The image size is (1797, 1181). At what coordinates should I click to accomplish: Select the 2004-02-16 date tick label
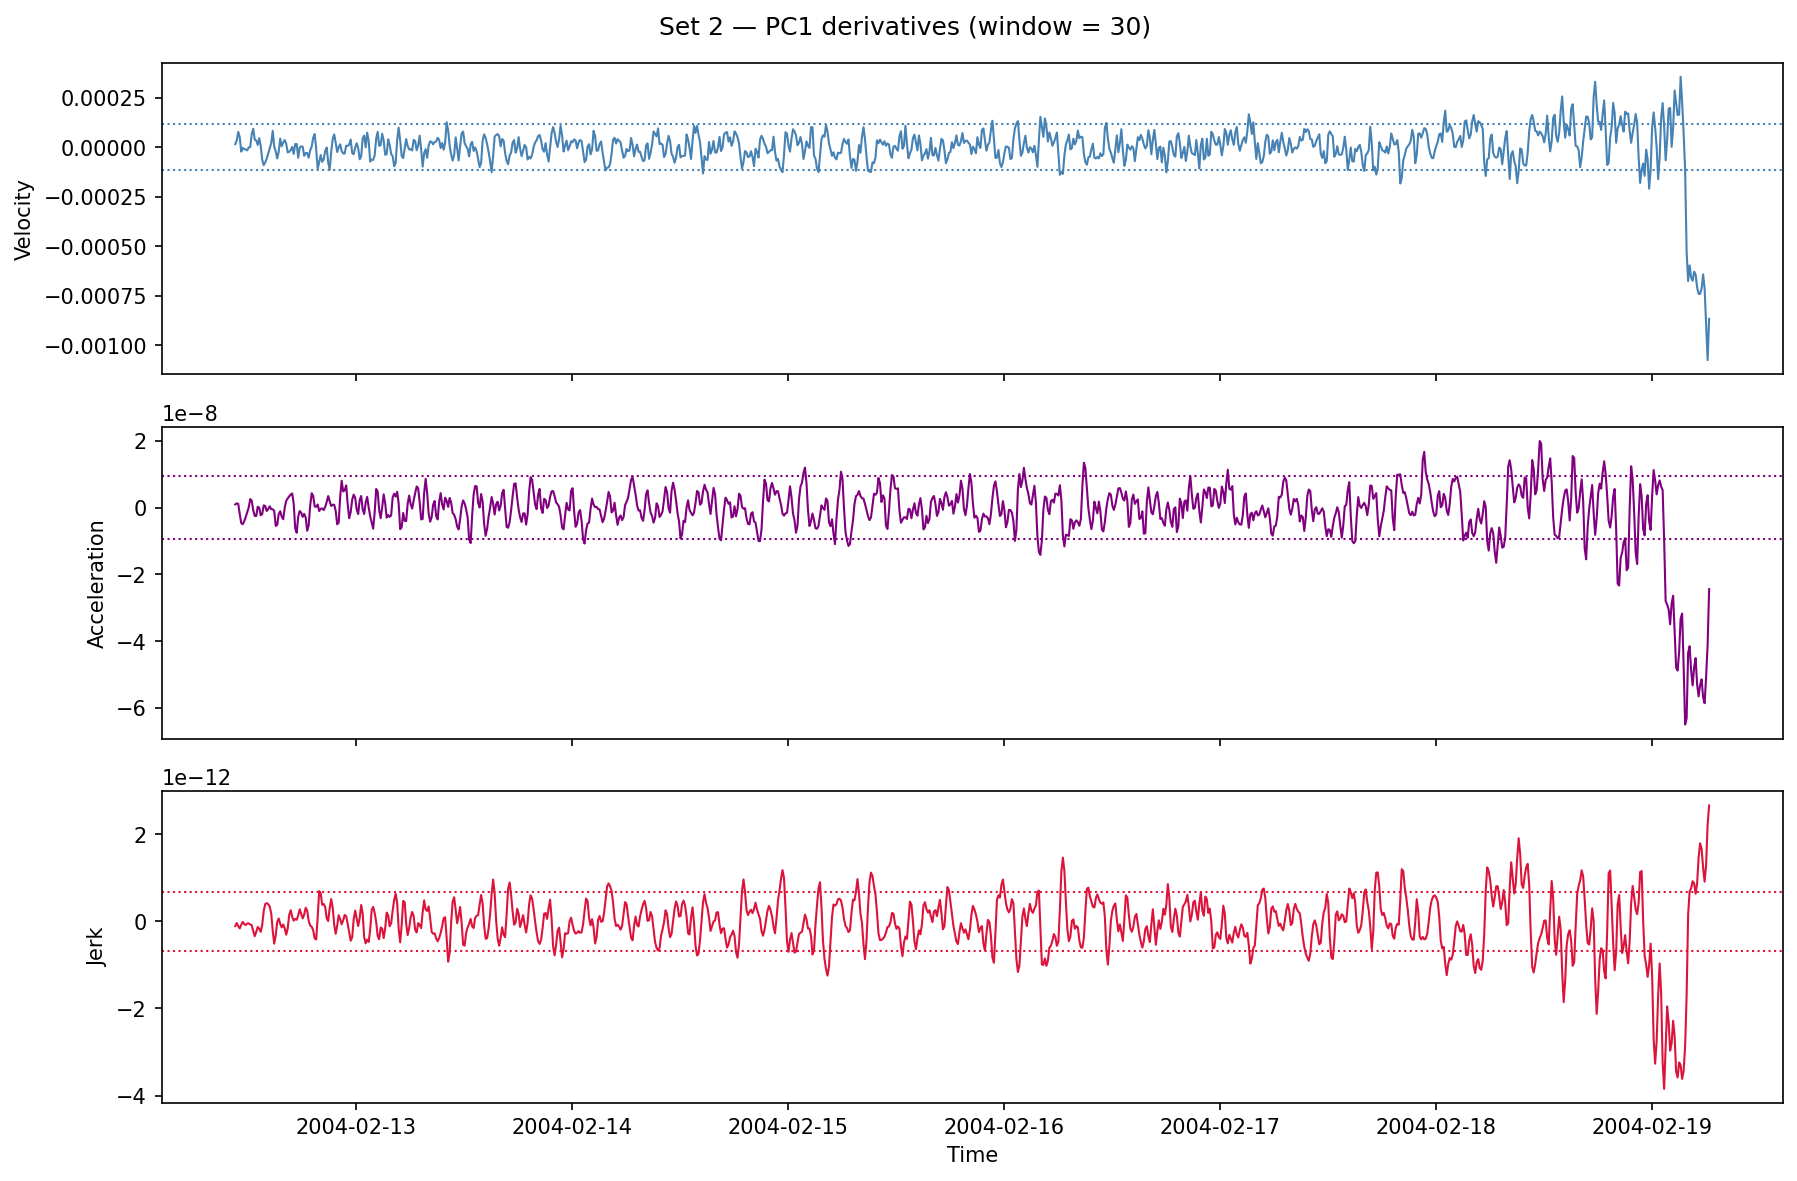(1004, 1127)
